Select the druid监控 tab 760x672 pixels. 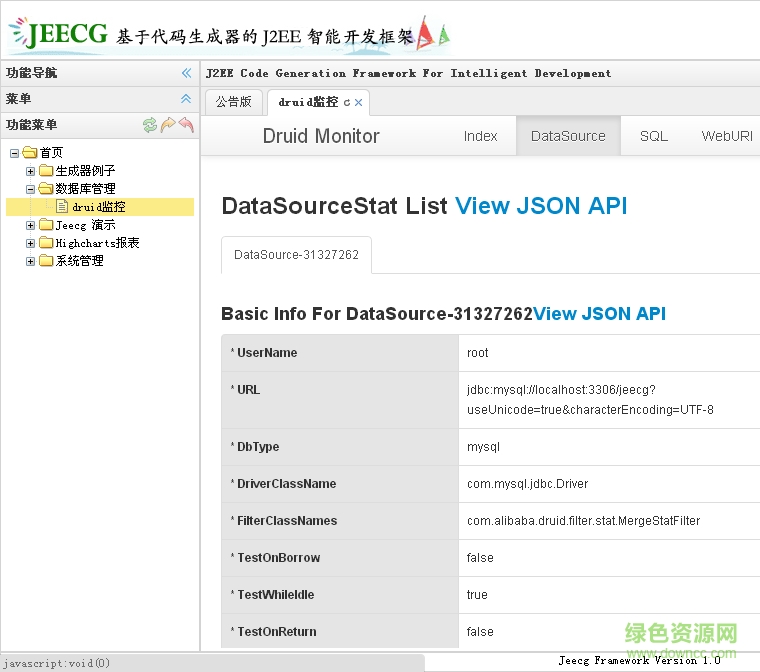[308, 102]
